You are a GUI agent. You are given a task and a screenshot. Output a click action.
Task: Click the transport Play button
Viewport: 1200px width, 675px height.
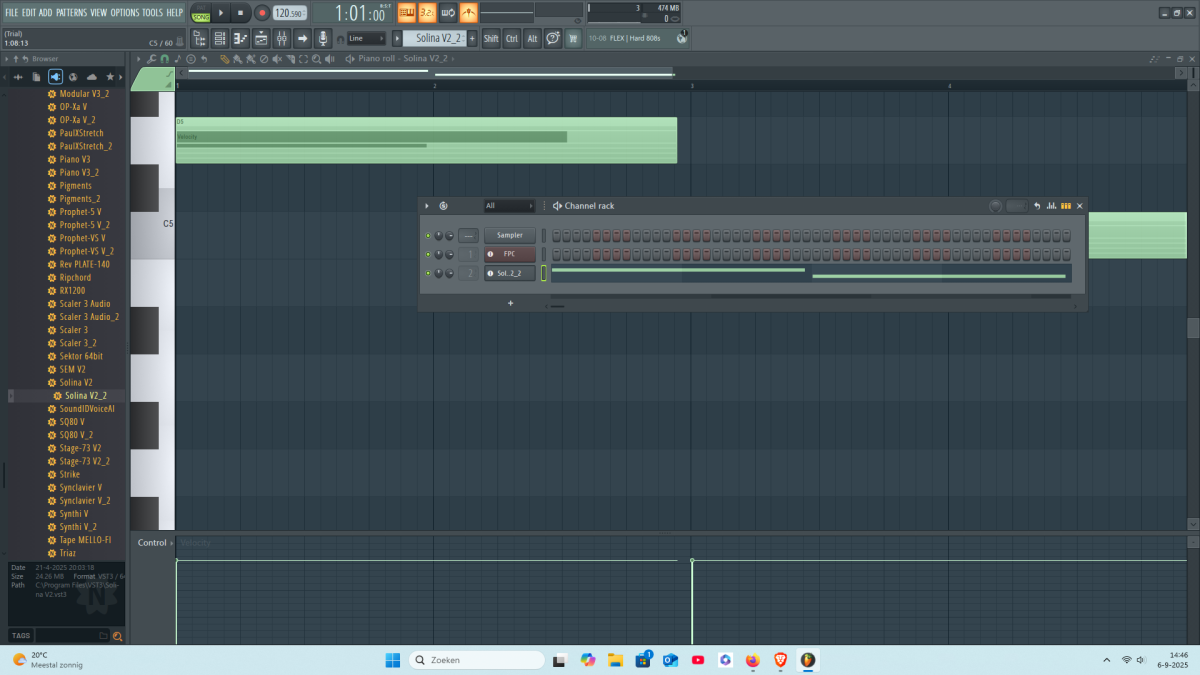pos(221,13)
